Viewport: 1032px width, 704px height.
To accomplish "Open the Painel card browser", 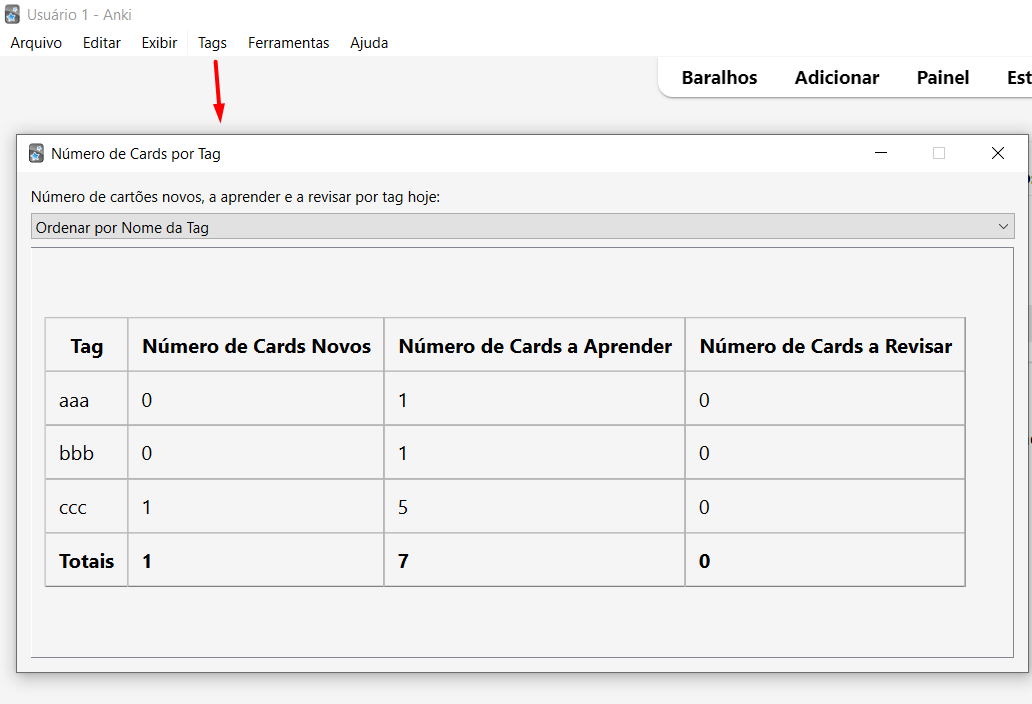I will click(x=943, y=78).
